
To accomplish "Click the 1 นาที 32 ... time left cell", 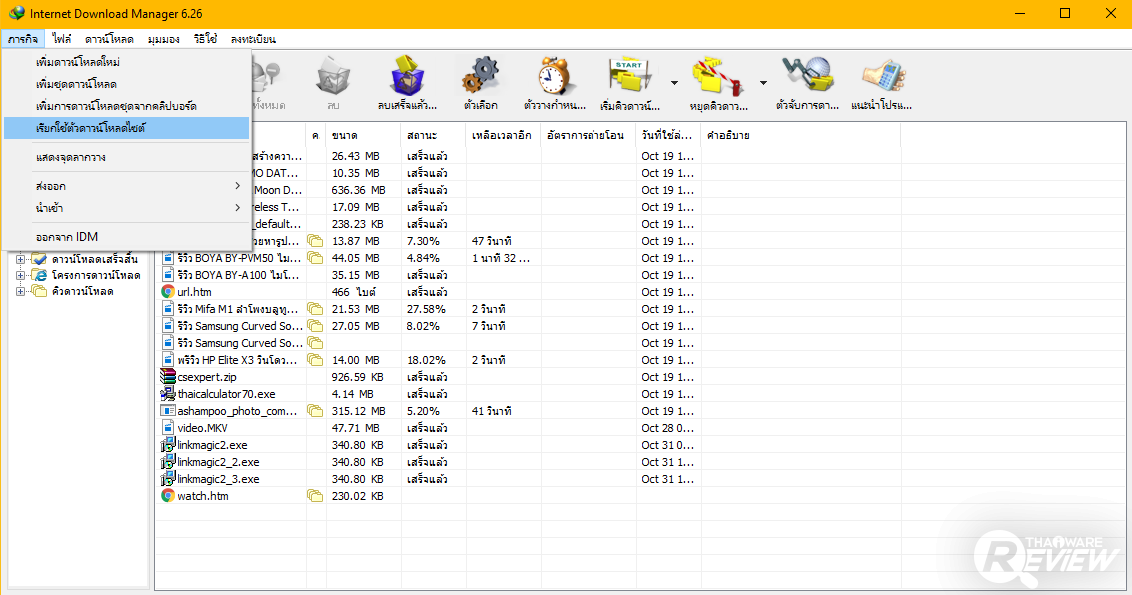I will tap(501, 258).
